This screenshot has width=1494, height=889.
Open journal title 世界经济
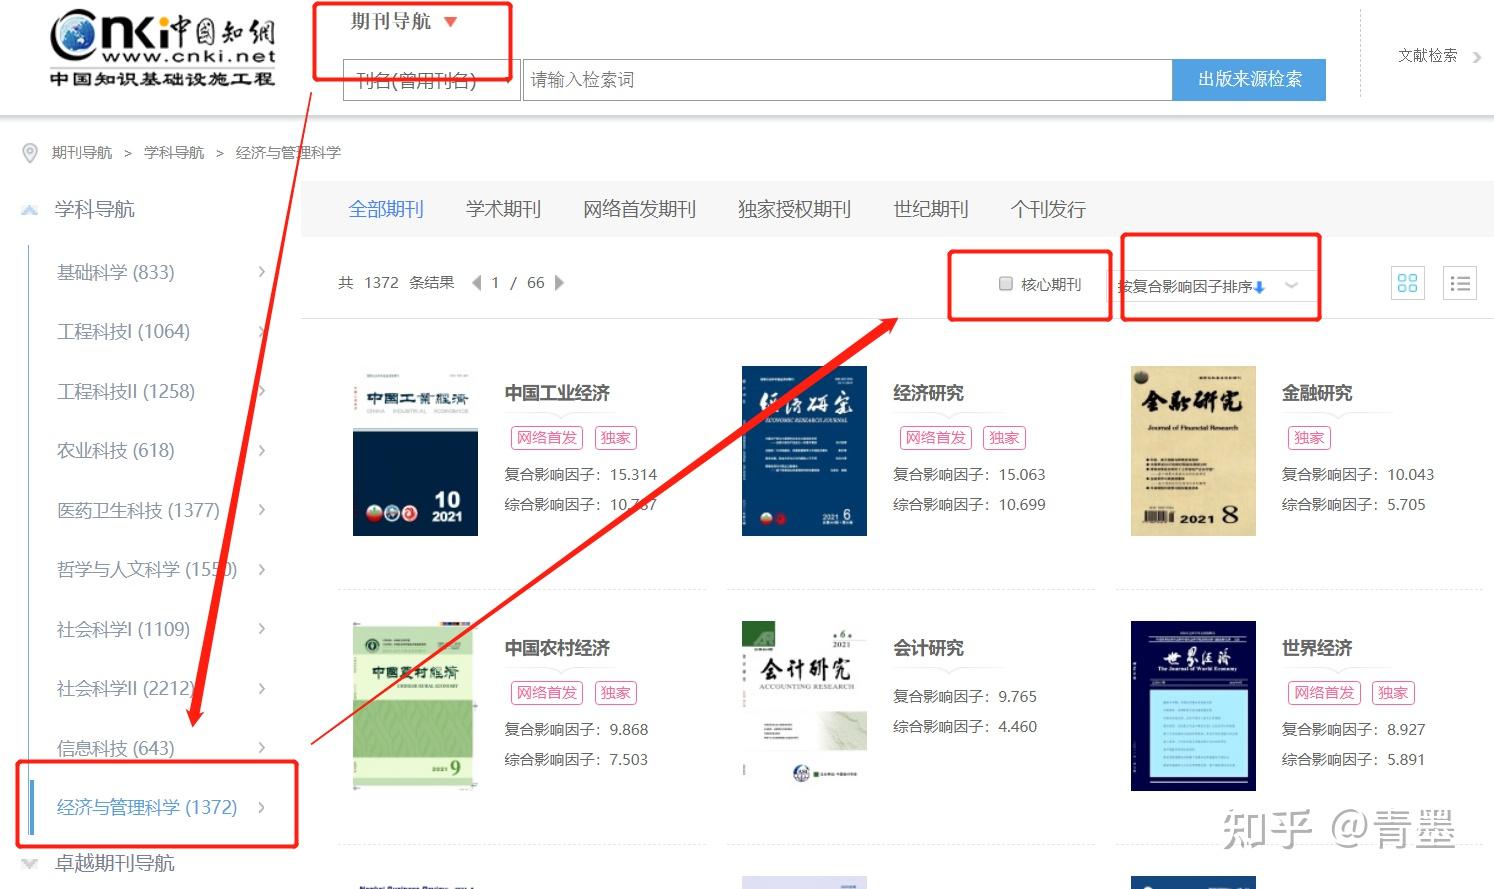click(1317, 648)
